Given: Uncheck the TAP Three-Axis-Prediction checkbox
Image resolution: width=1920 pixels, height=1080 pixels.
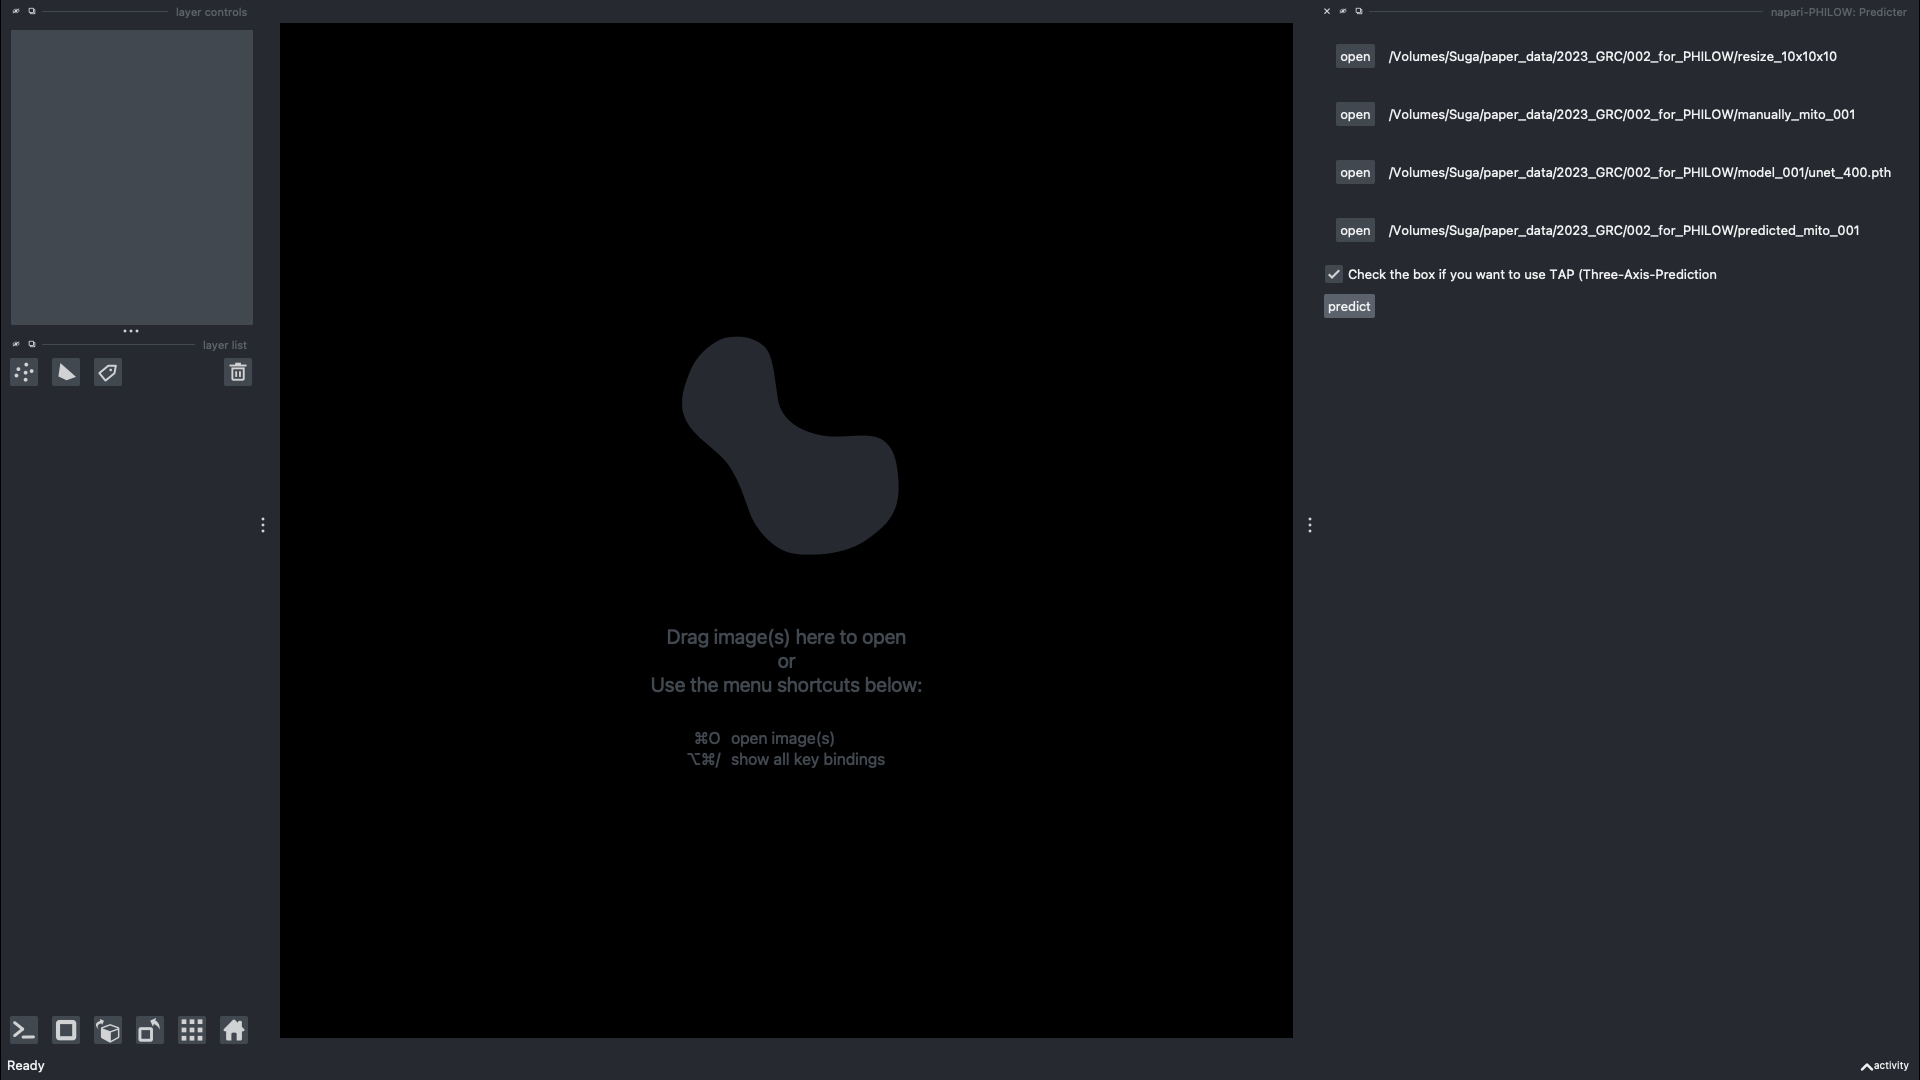Looking at the screenshot, I should click(1334, 274).
